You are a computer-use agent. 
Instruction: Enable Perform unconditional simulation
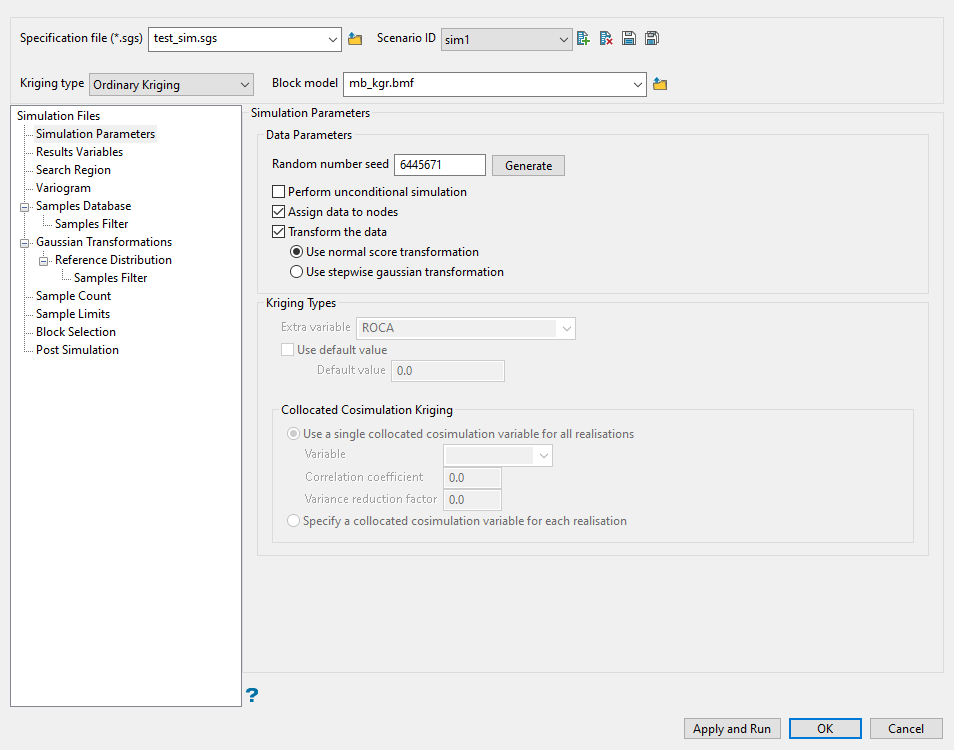tap(278, 191)
